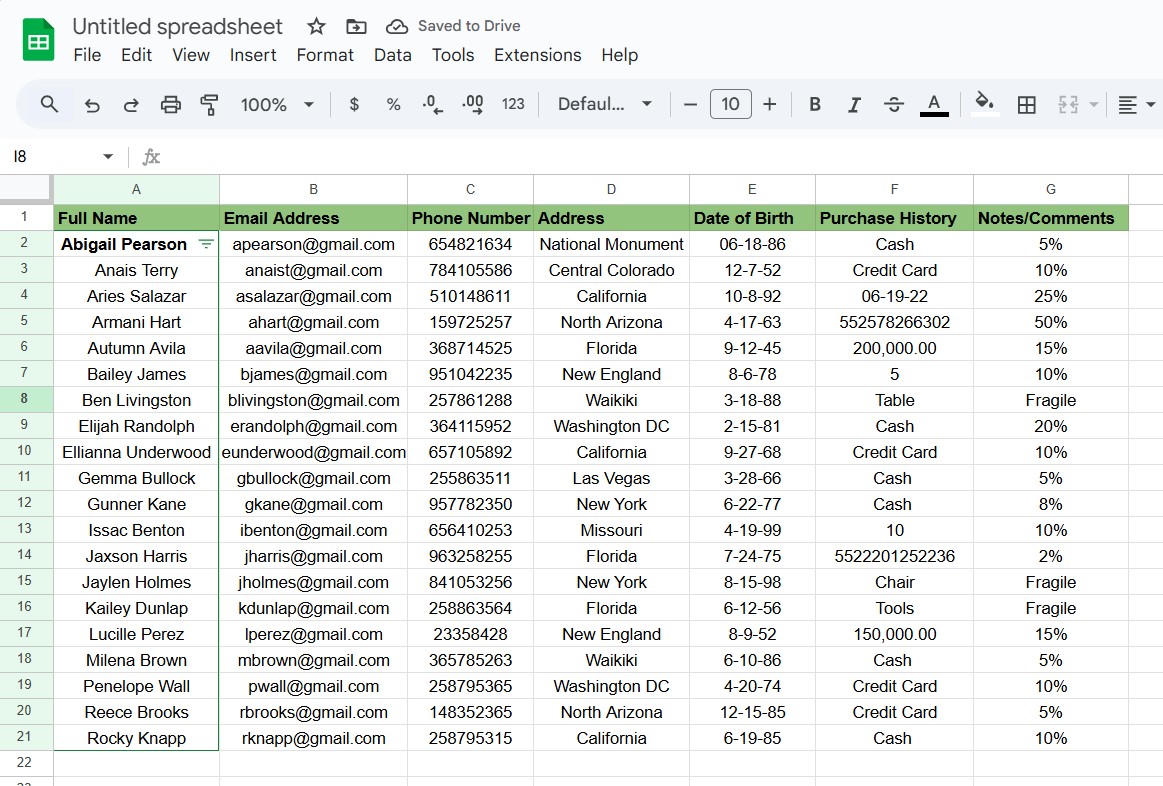The height and width of the screenshot is (786, 1163).
Task: Open the File menu
Action: (x=87, y=55)
